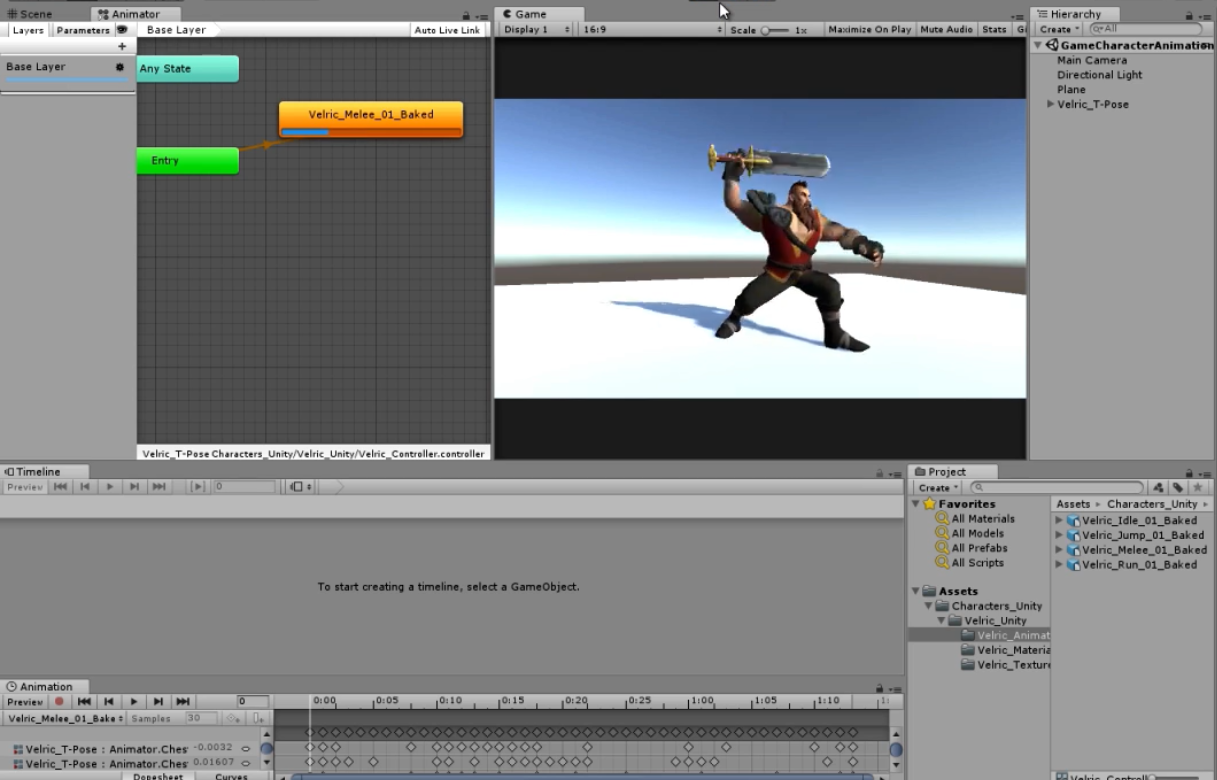Switch to Curves view in Animation

click(231, 776)
